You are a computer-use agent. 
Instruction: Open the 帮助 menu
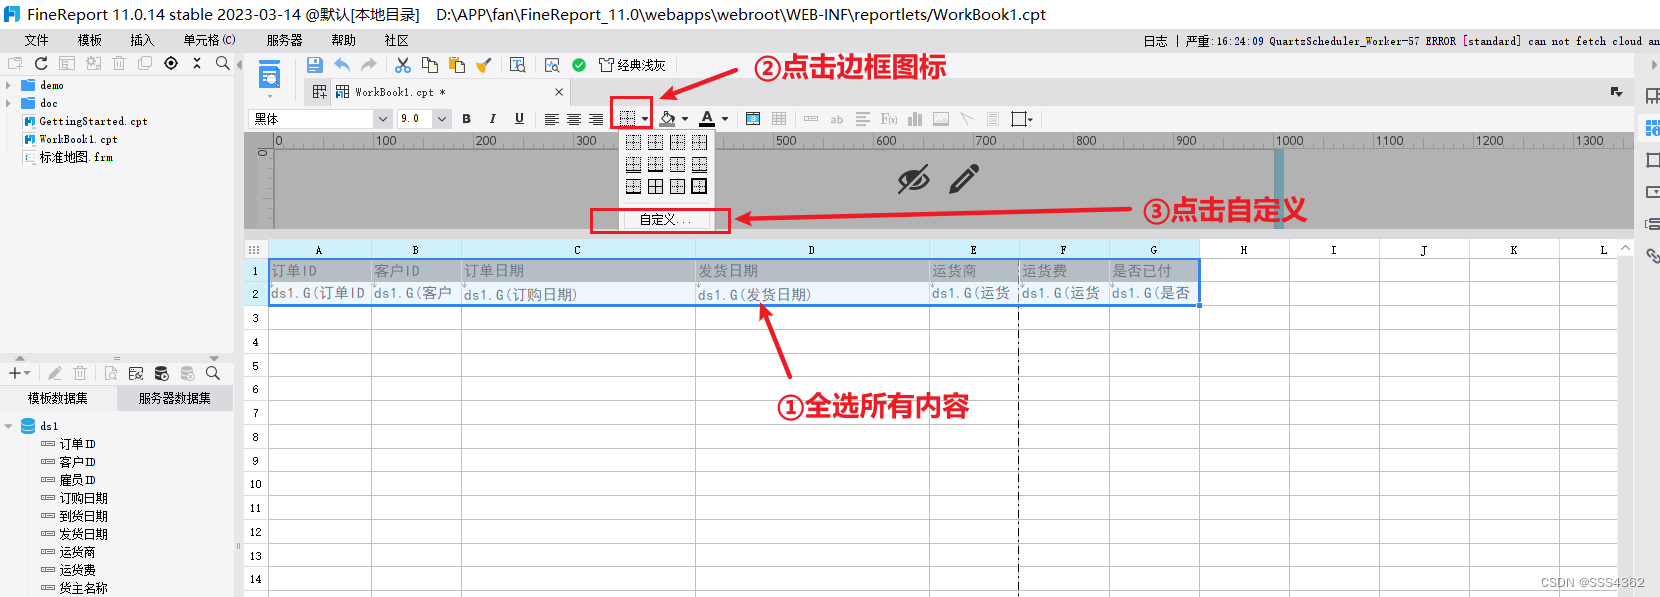click(343, 40)
